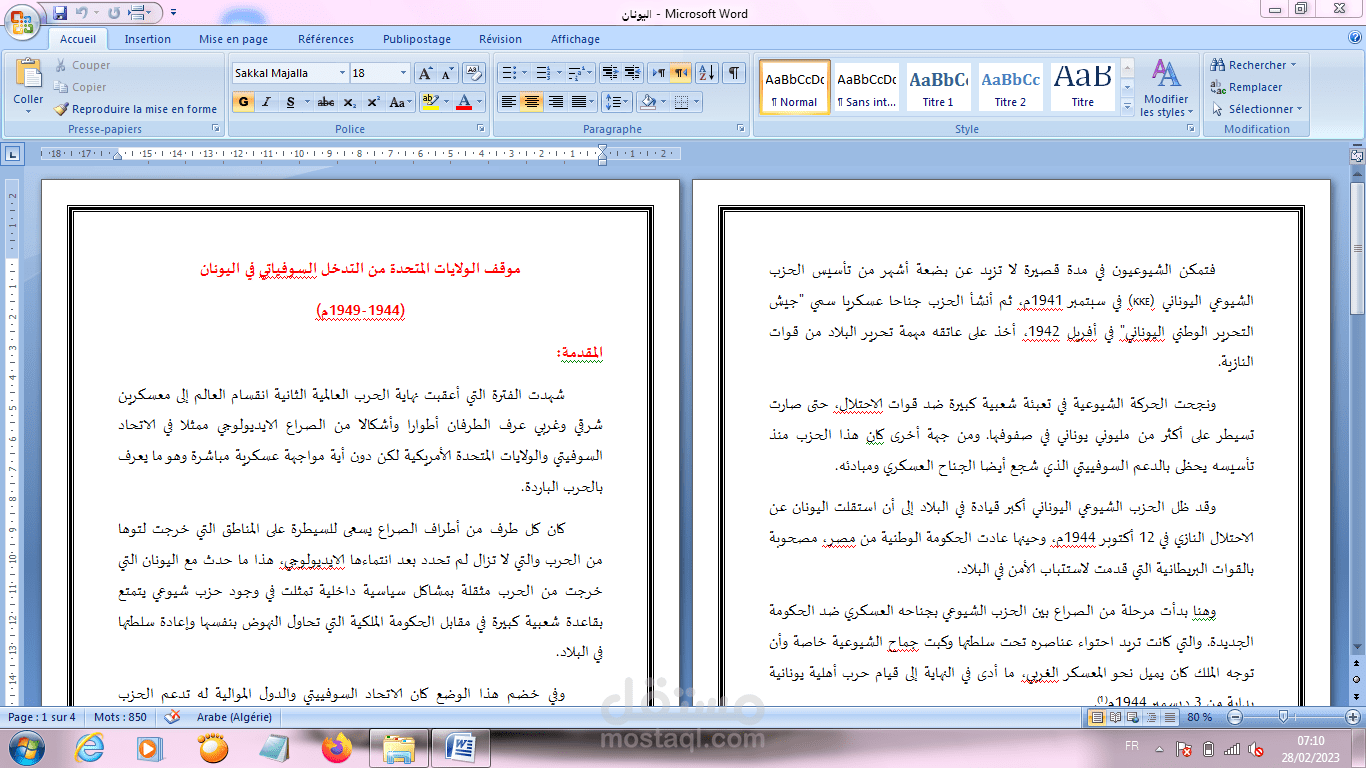The height and width of the screenshot is (768, 1366).
Task: Click Reproduire la mise en forme
Action: [135, 109]
